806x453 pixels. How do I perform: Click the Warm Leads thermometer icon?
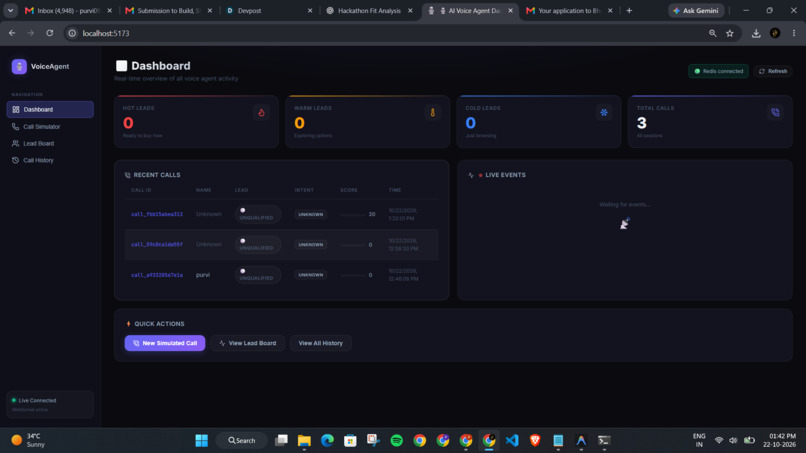click(x=432, y=113)
